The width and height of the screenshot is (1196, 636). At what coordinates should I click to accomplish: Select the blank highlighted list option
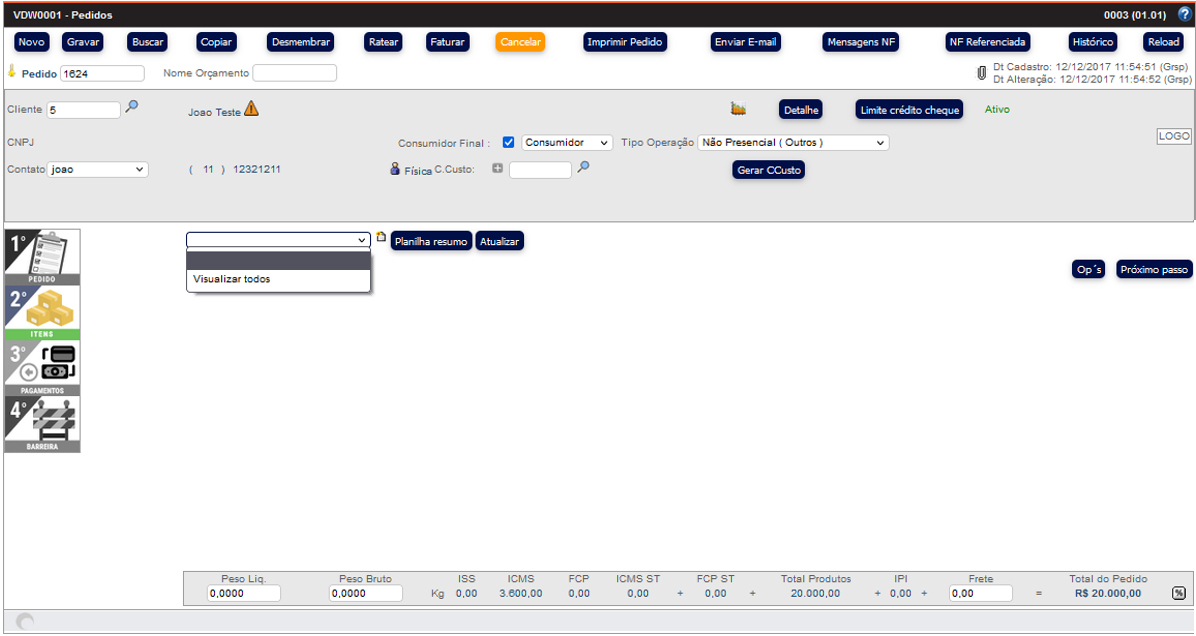pos(278,261)
